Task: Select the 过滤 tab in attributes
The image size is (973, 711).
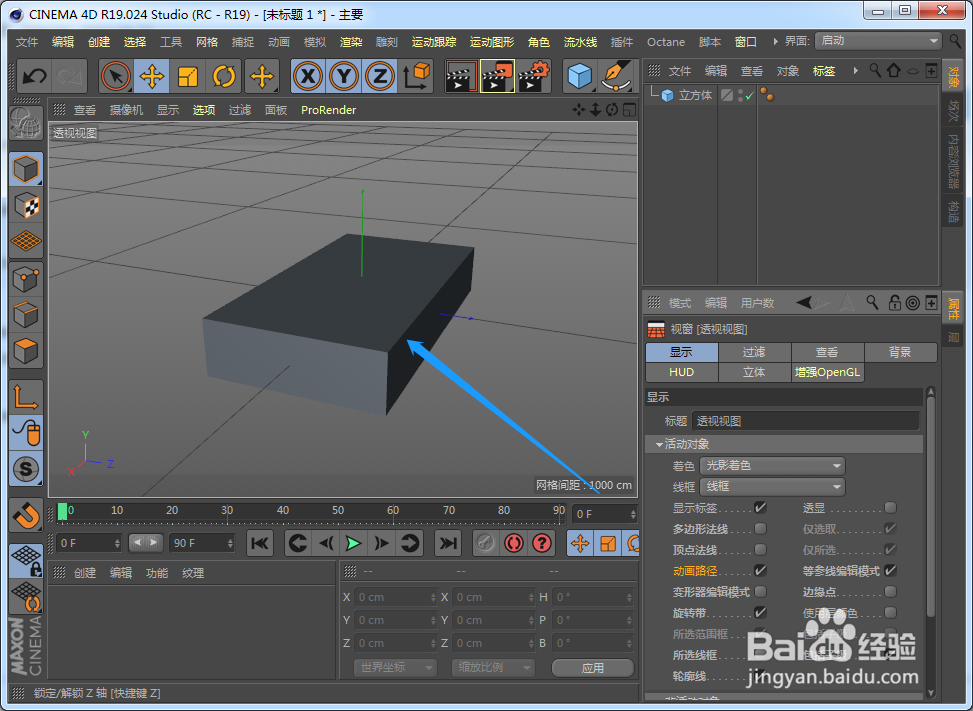Action: point(754,352)
